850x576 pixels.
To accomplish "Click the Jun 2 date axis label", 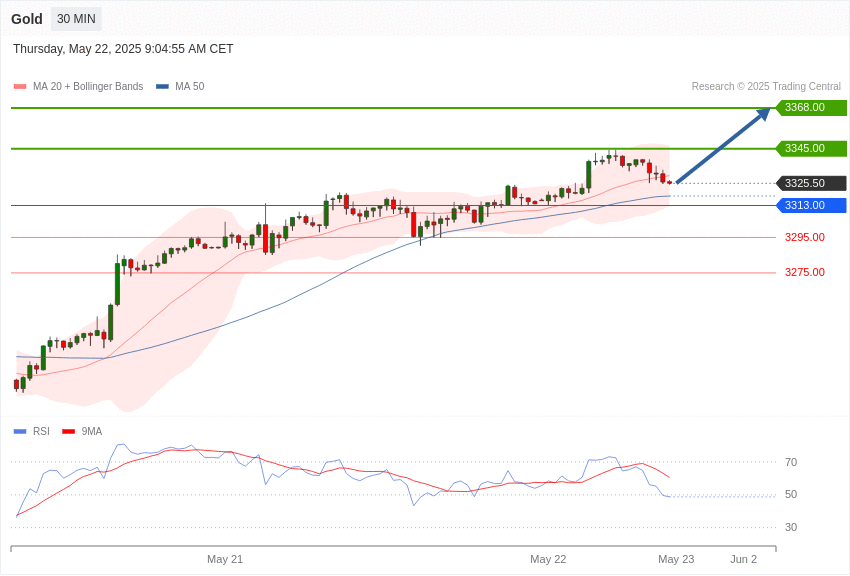I will pyautogui.click(x=744, y=559).
